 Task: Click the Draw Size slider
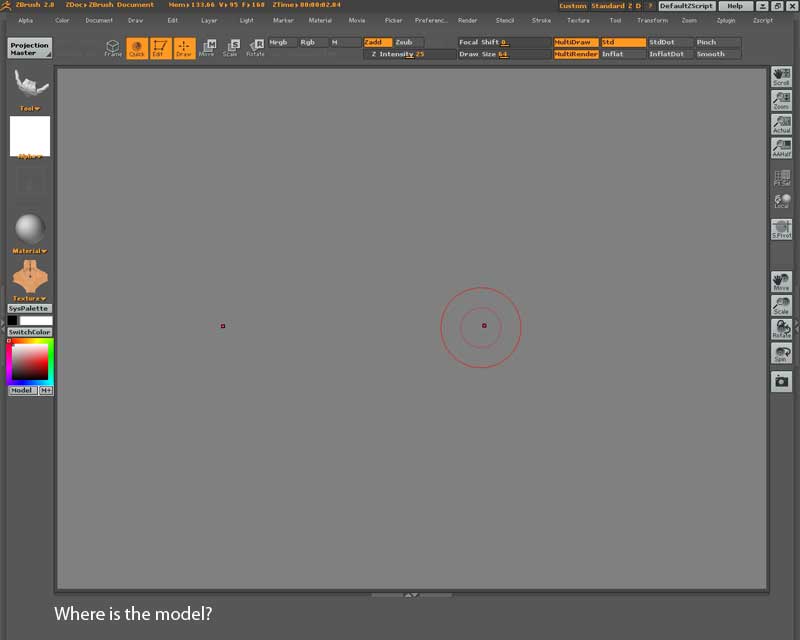(x=504, y=54)
